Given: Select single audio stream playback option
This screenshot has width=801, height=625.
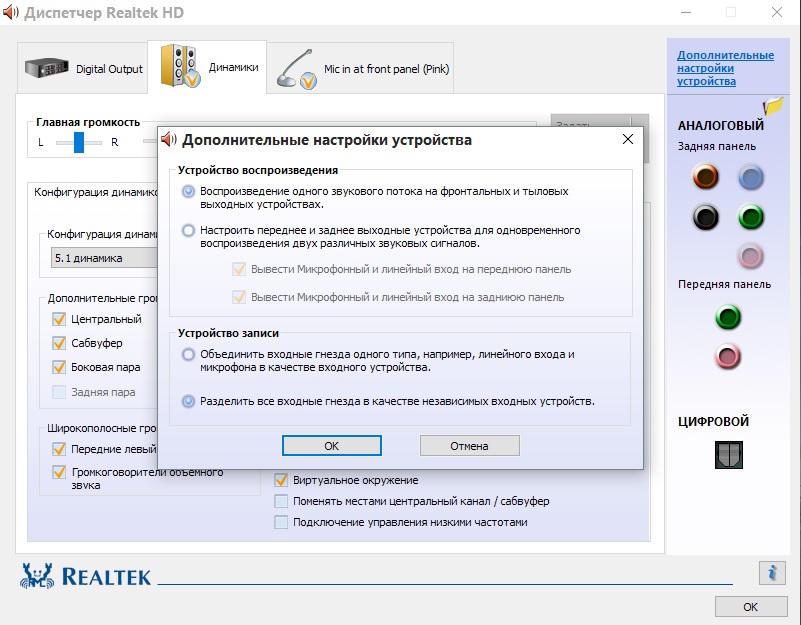Looking at the screenshot, I should 189,191.
